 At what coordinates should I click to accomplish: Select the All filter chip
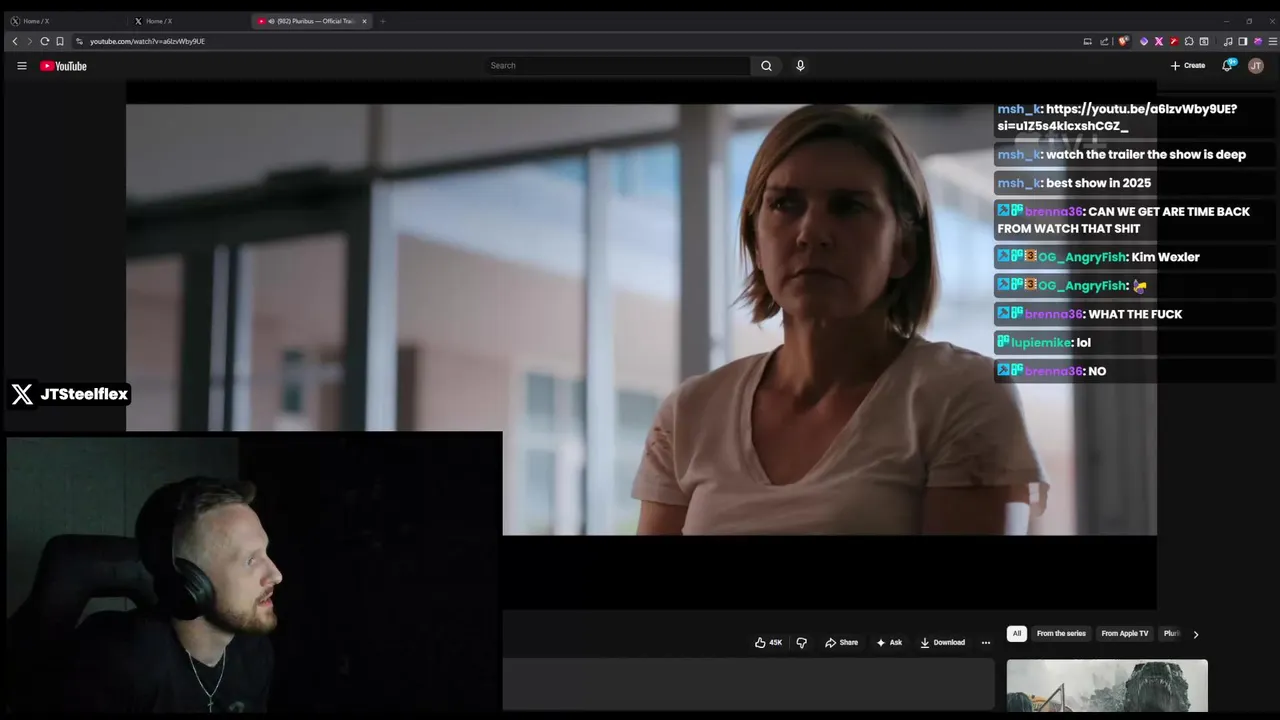click(1017, 633)
